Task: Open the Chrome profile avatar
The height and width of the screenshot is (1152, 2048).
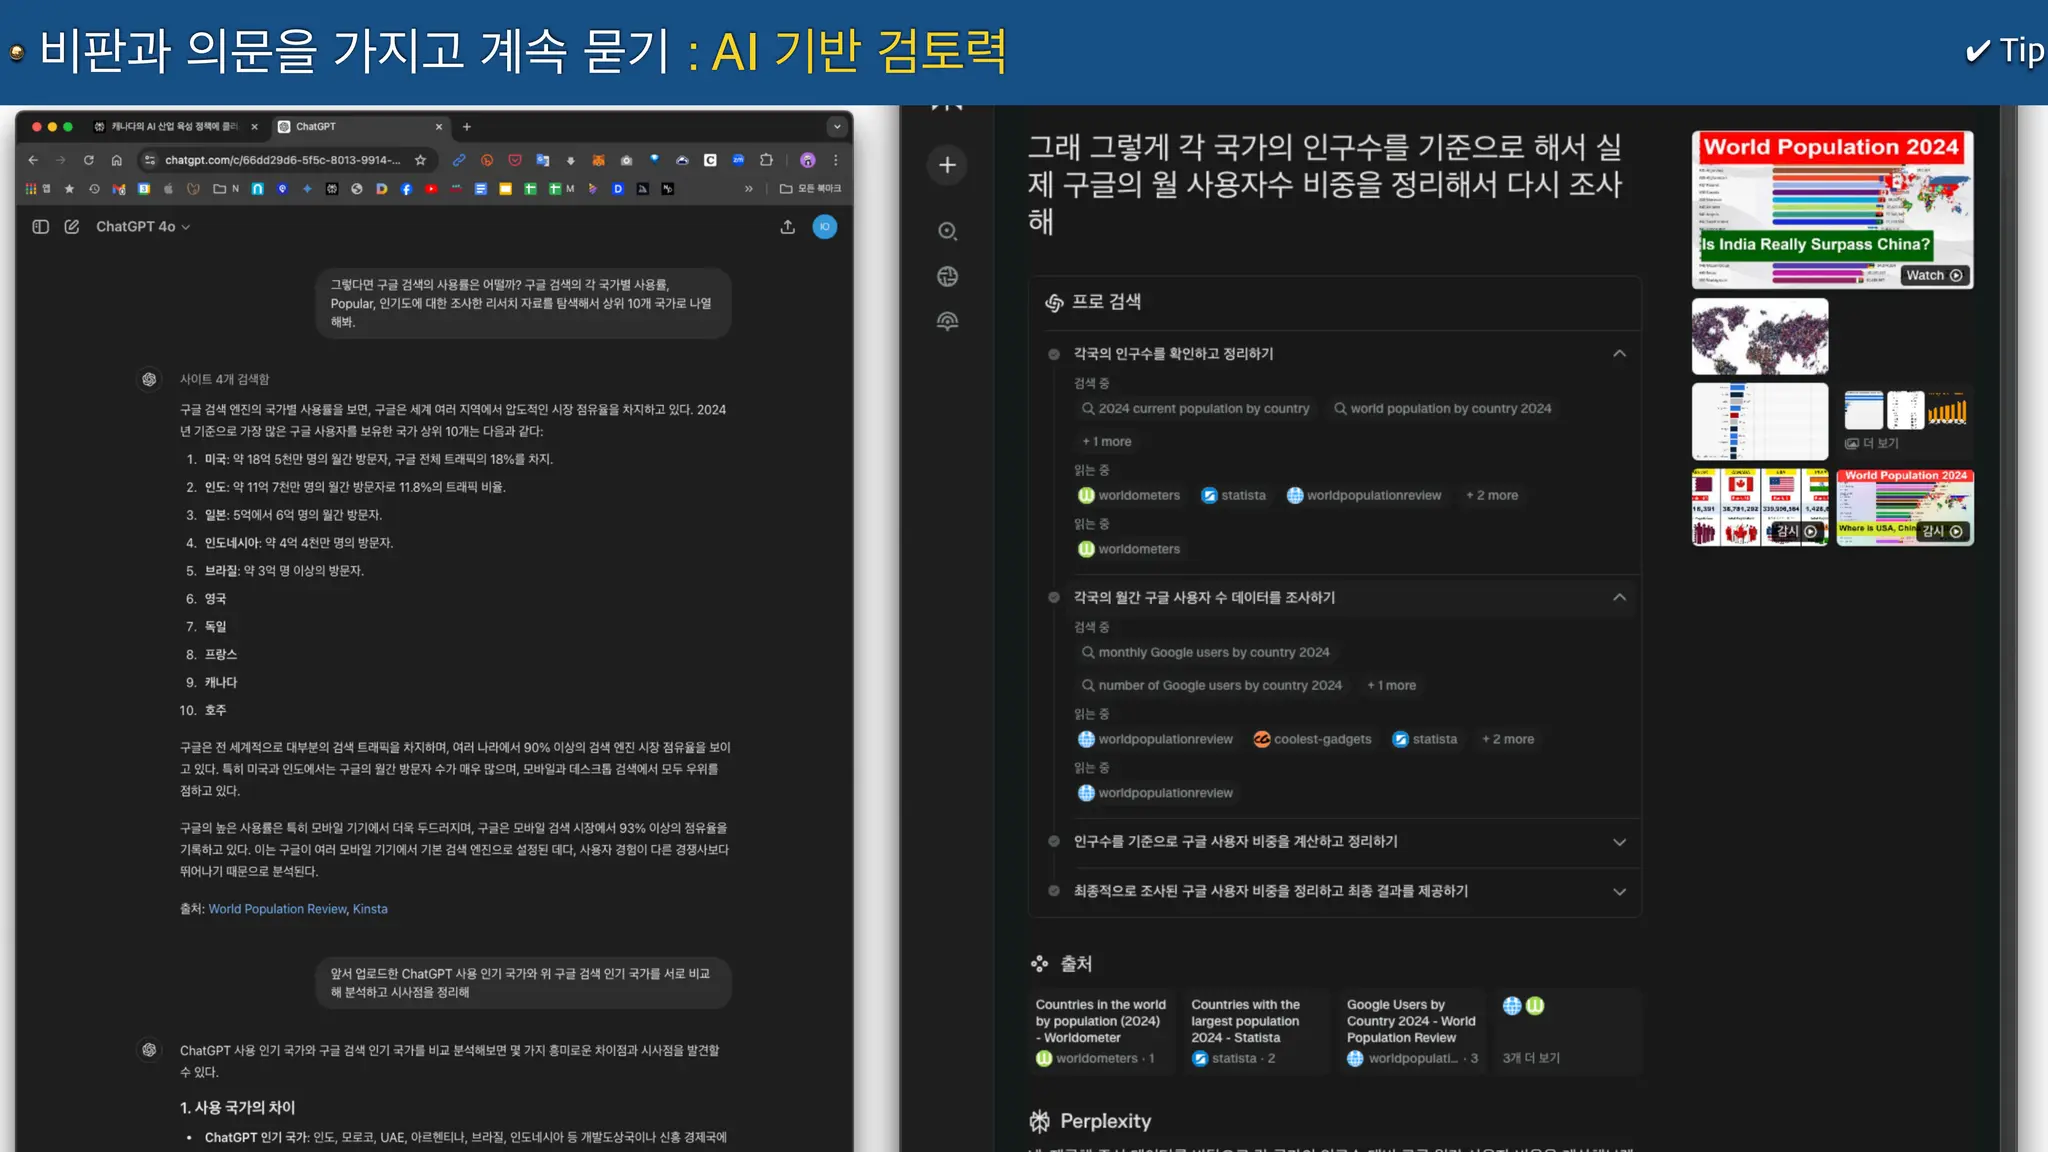Action: click(808, 160)
